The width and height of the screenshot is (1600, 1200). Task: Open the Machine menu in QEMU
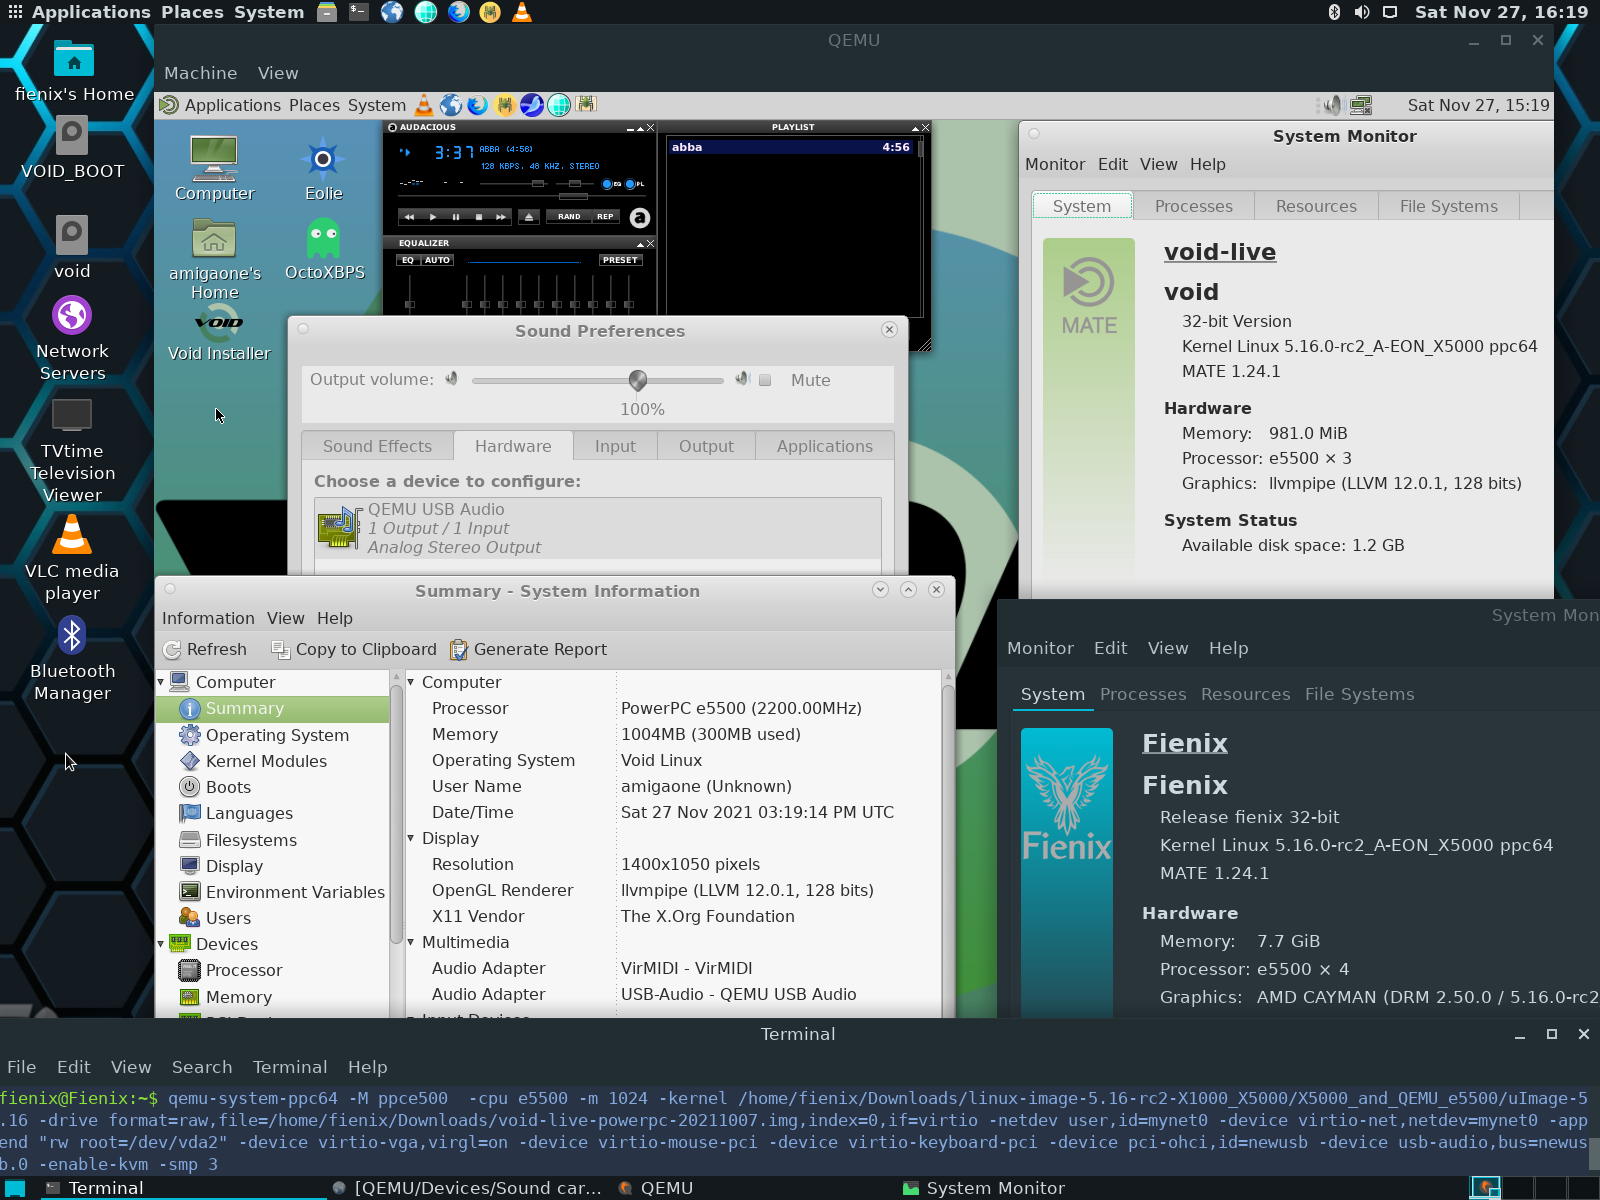pos(200,73)
